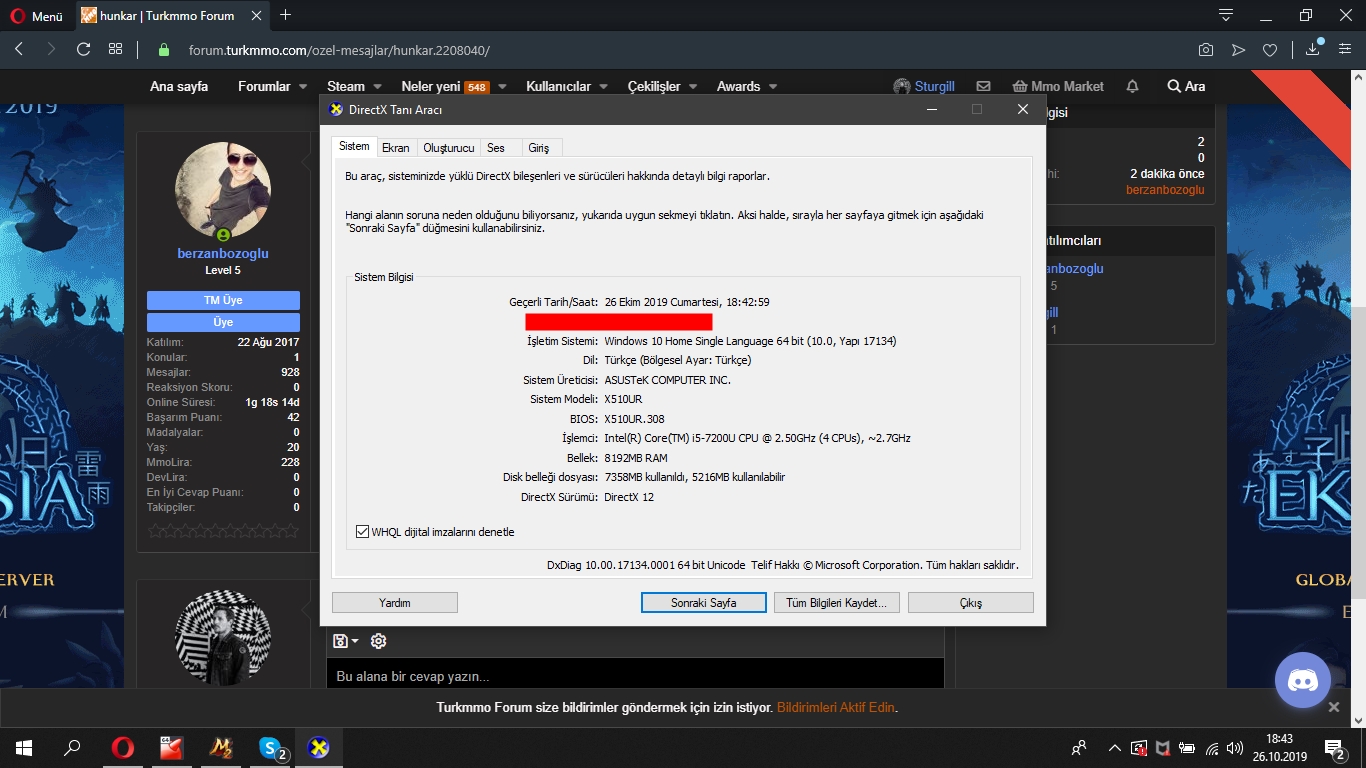The image size is (1366, 768).
Task: Select the Sistem tab
Action: click(354, 146)
